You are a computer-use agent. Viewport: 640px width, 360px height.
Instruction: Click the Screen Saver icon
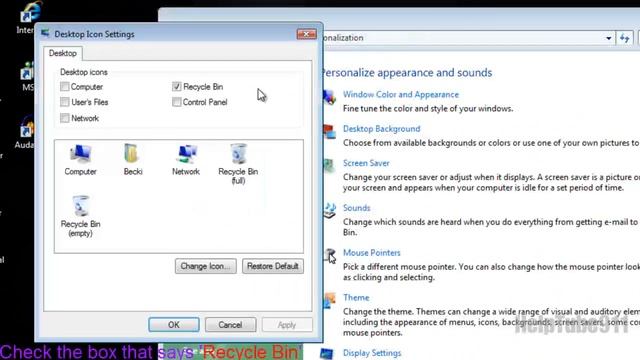click(329, 165)
